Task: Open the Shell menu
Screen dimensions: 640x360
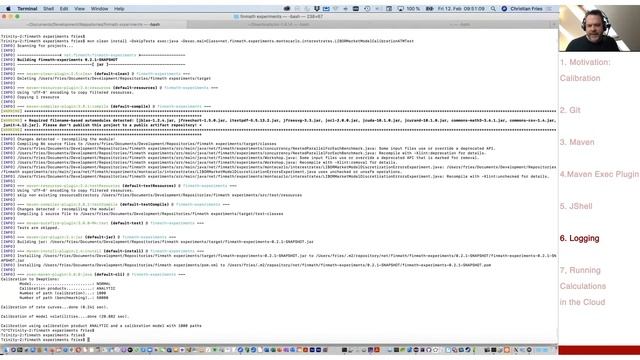Action: tap(49, 9)
